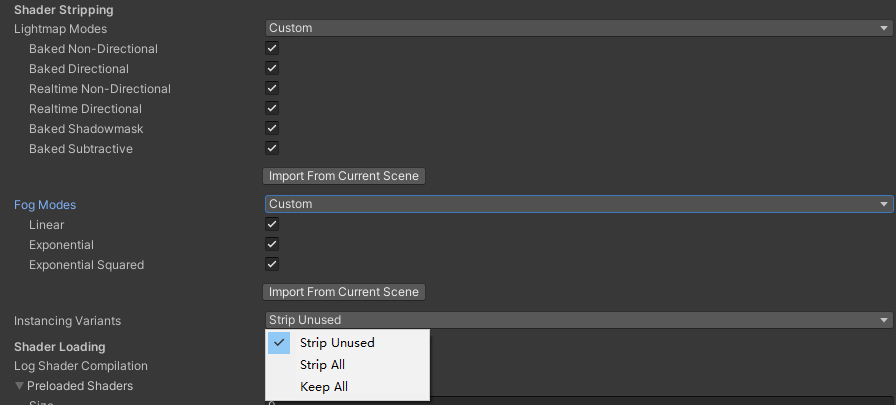Toggle the Exponential fog checkbox

[x=271, y=244]
